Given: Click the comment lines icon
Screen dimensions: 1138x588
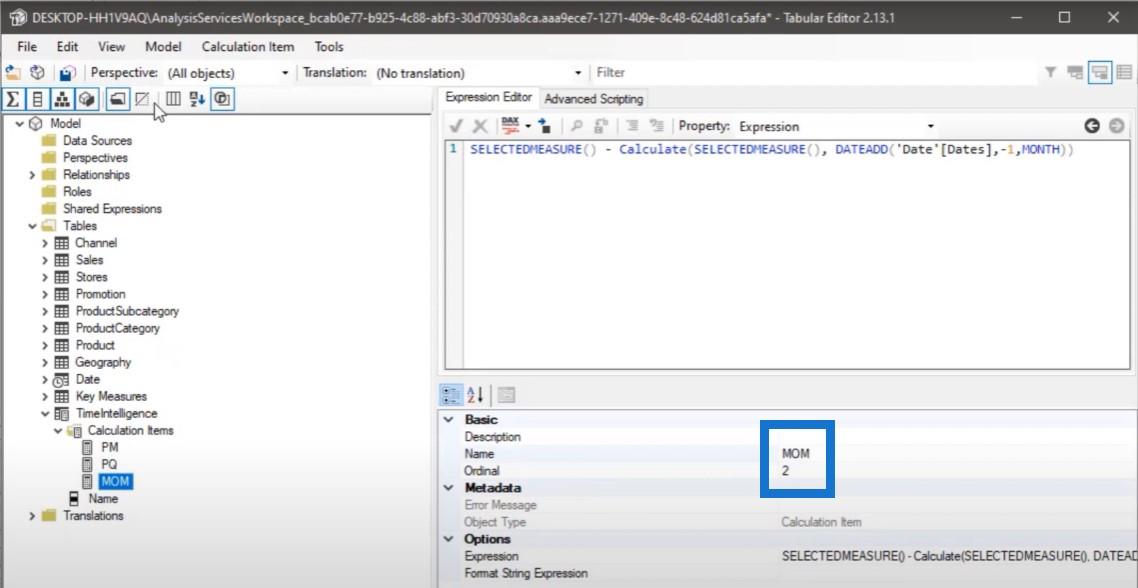Looking at the screenshot, I should (632, 126).
